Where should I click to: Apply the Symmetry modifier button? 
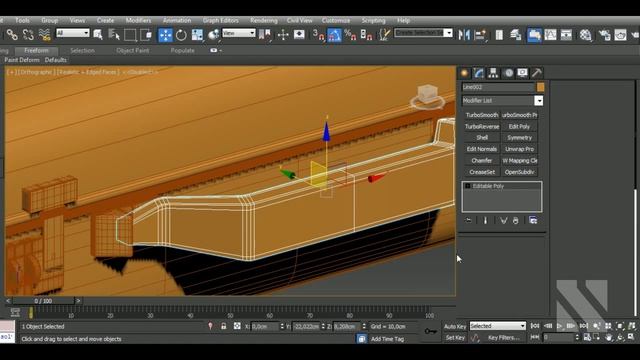click(519, 138)
